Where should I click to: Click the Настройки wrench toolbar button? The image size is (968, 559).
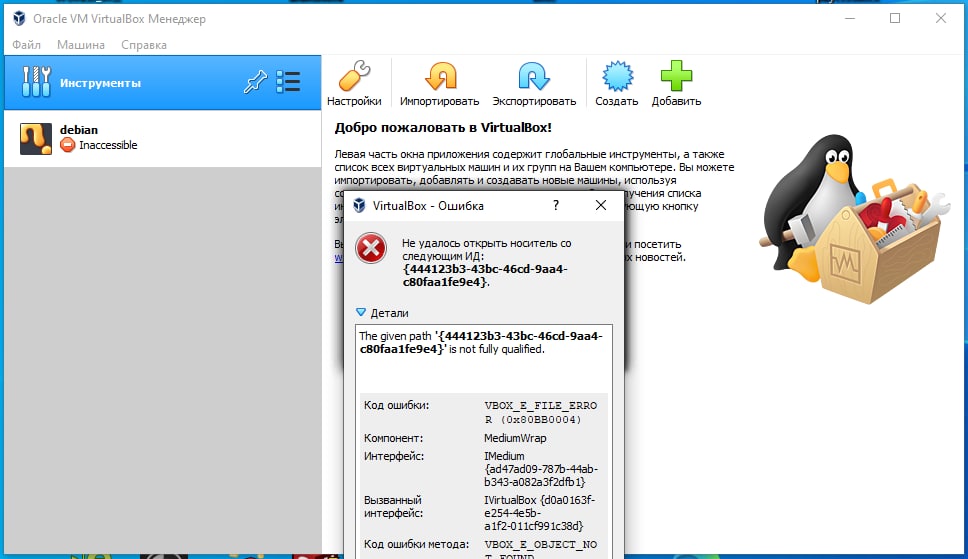pyautogui.click(x=354, y=83)
